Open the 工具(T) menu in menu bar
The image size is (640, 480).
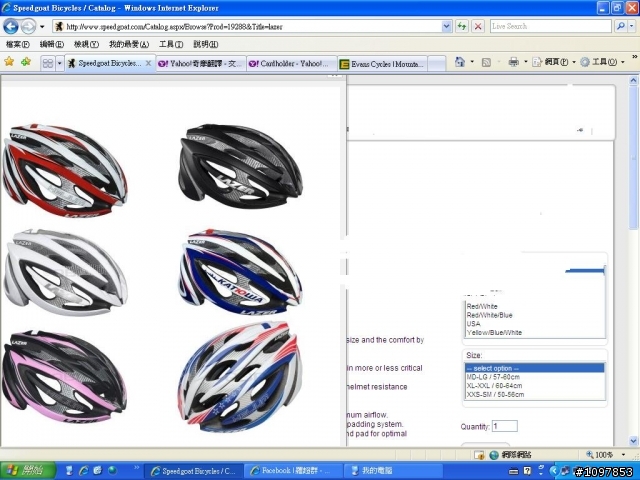coord(171,44)
